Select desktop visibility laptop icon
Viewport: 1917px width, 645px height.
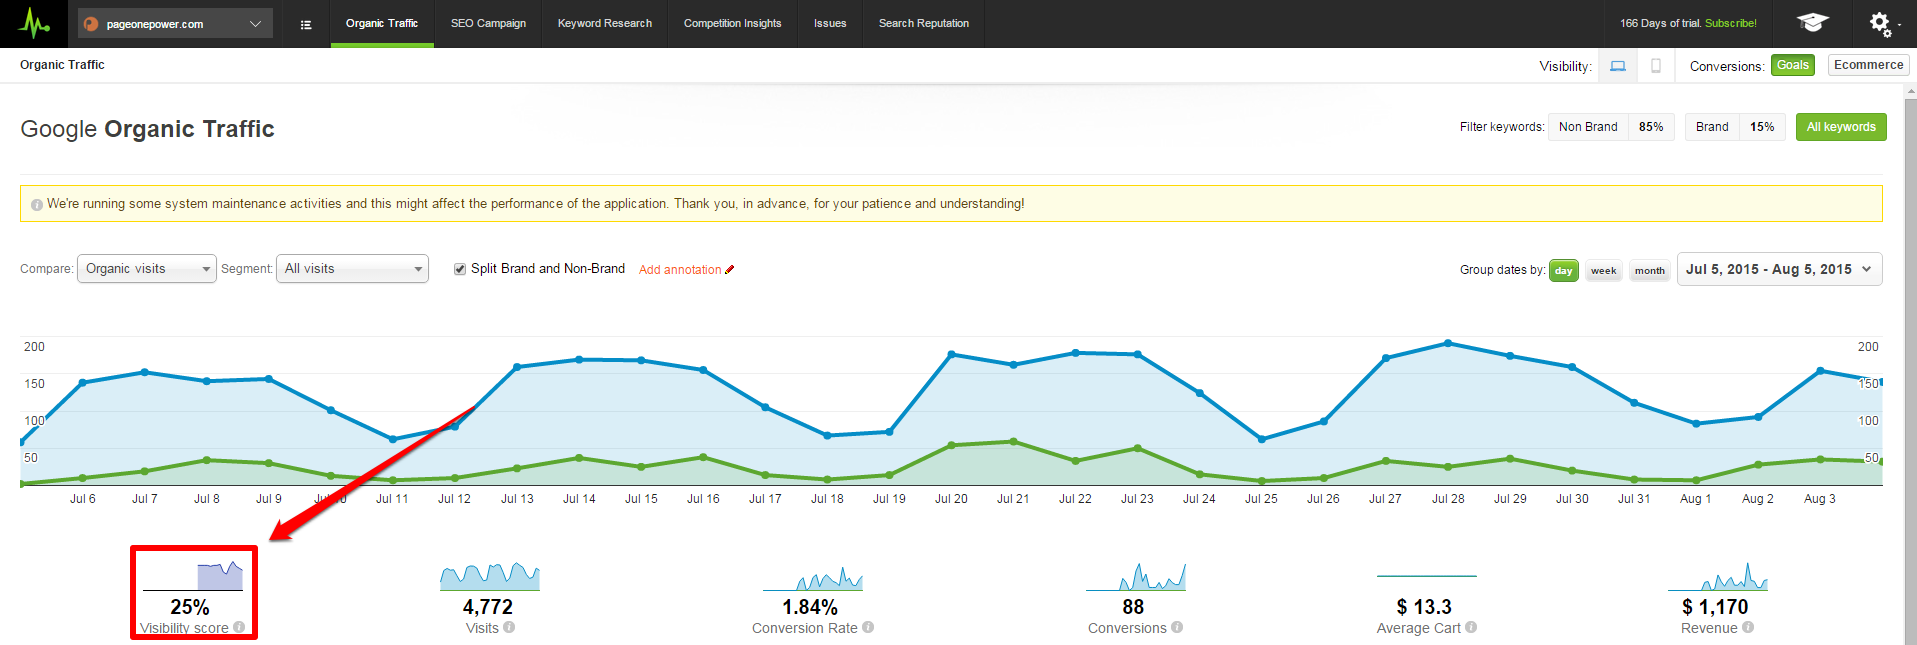(x=1617, y=66)
